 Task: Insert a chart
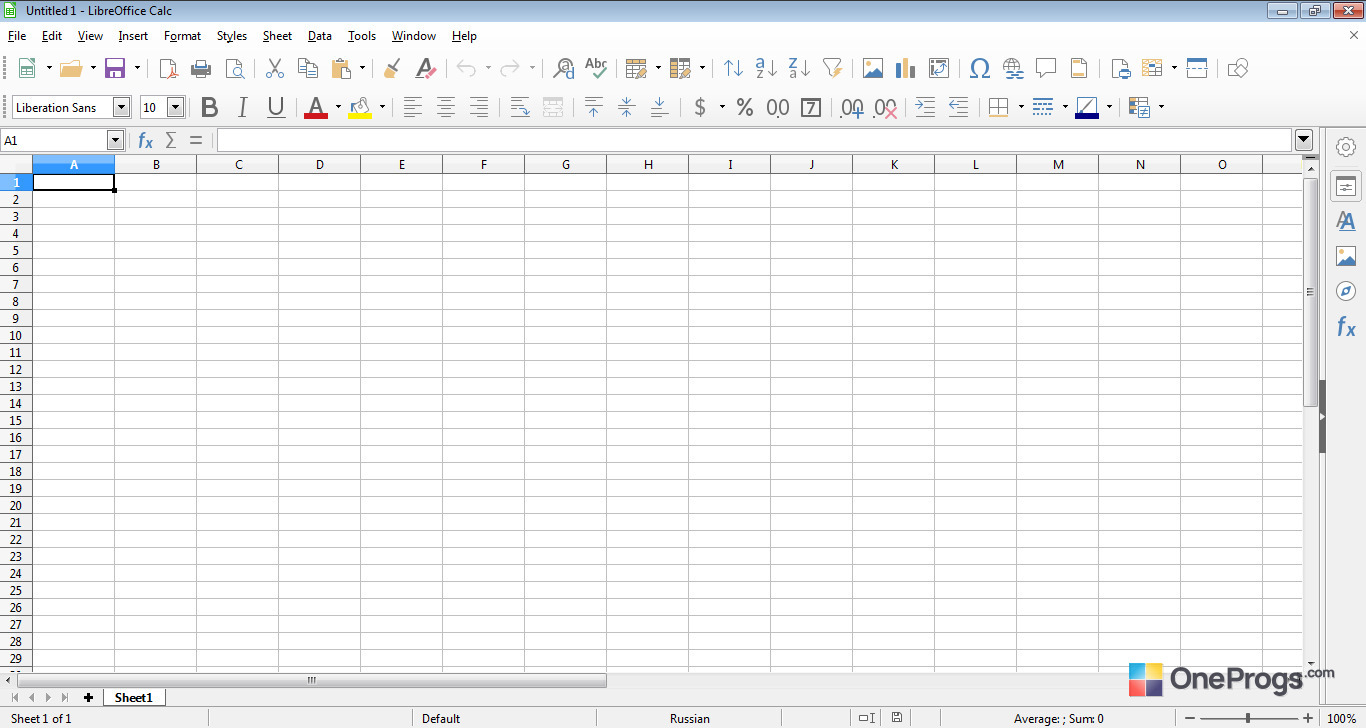tap(905, 68)
